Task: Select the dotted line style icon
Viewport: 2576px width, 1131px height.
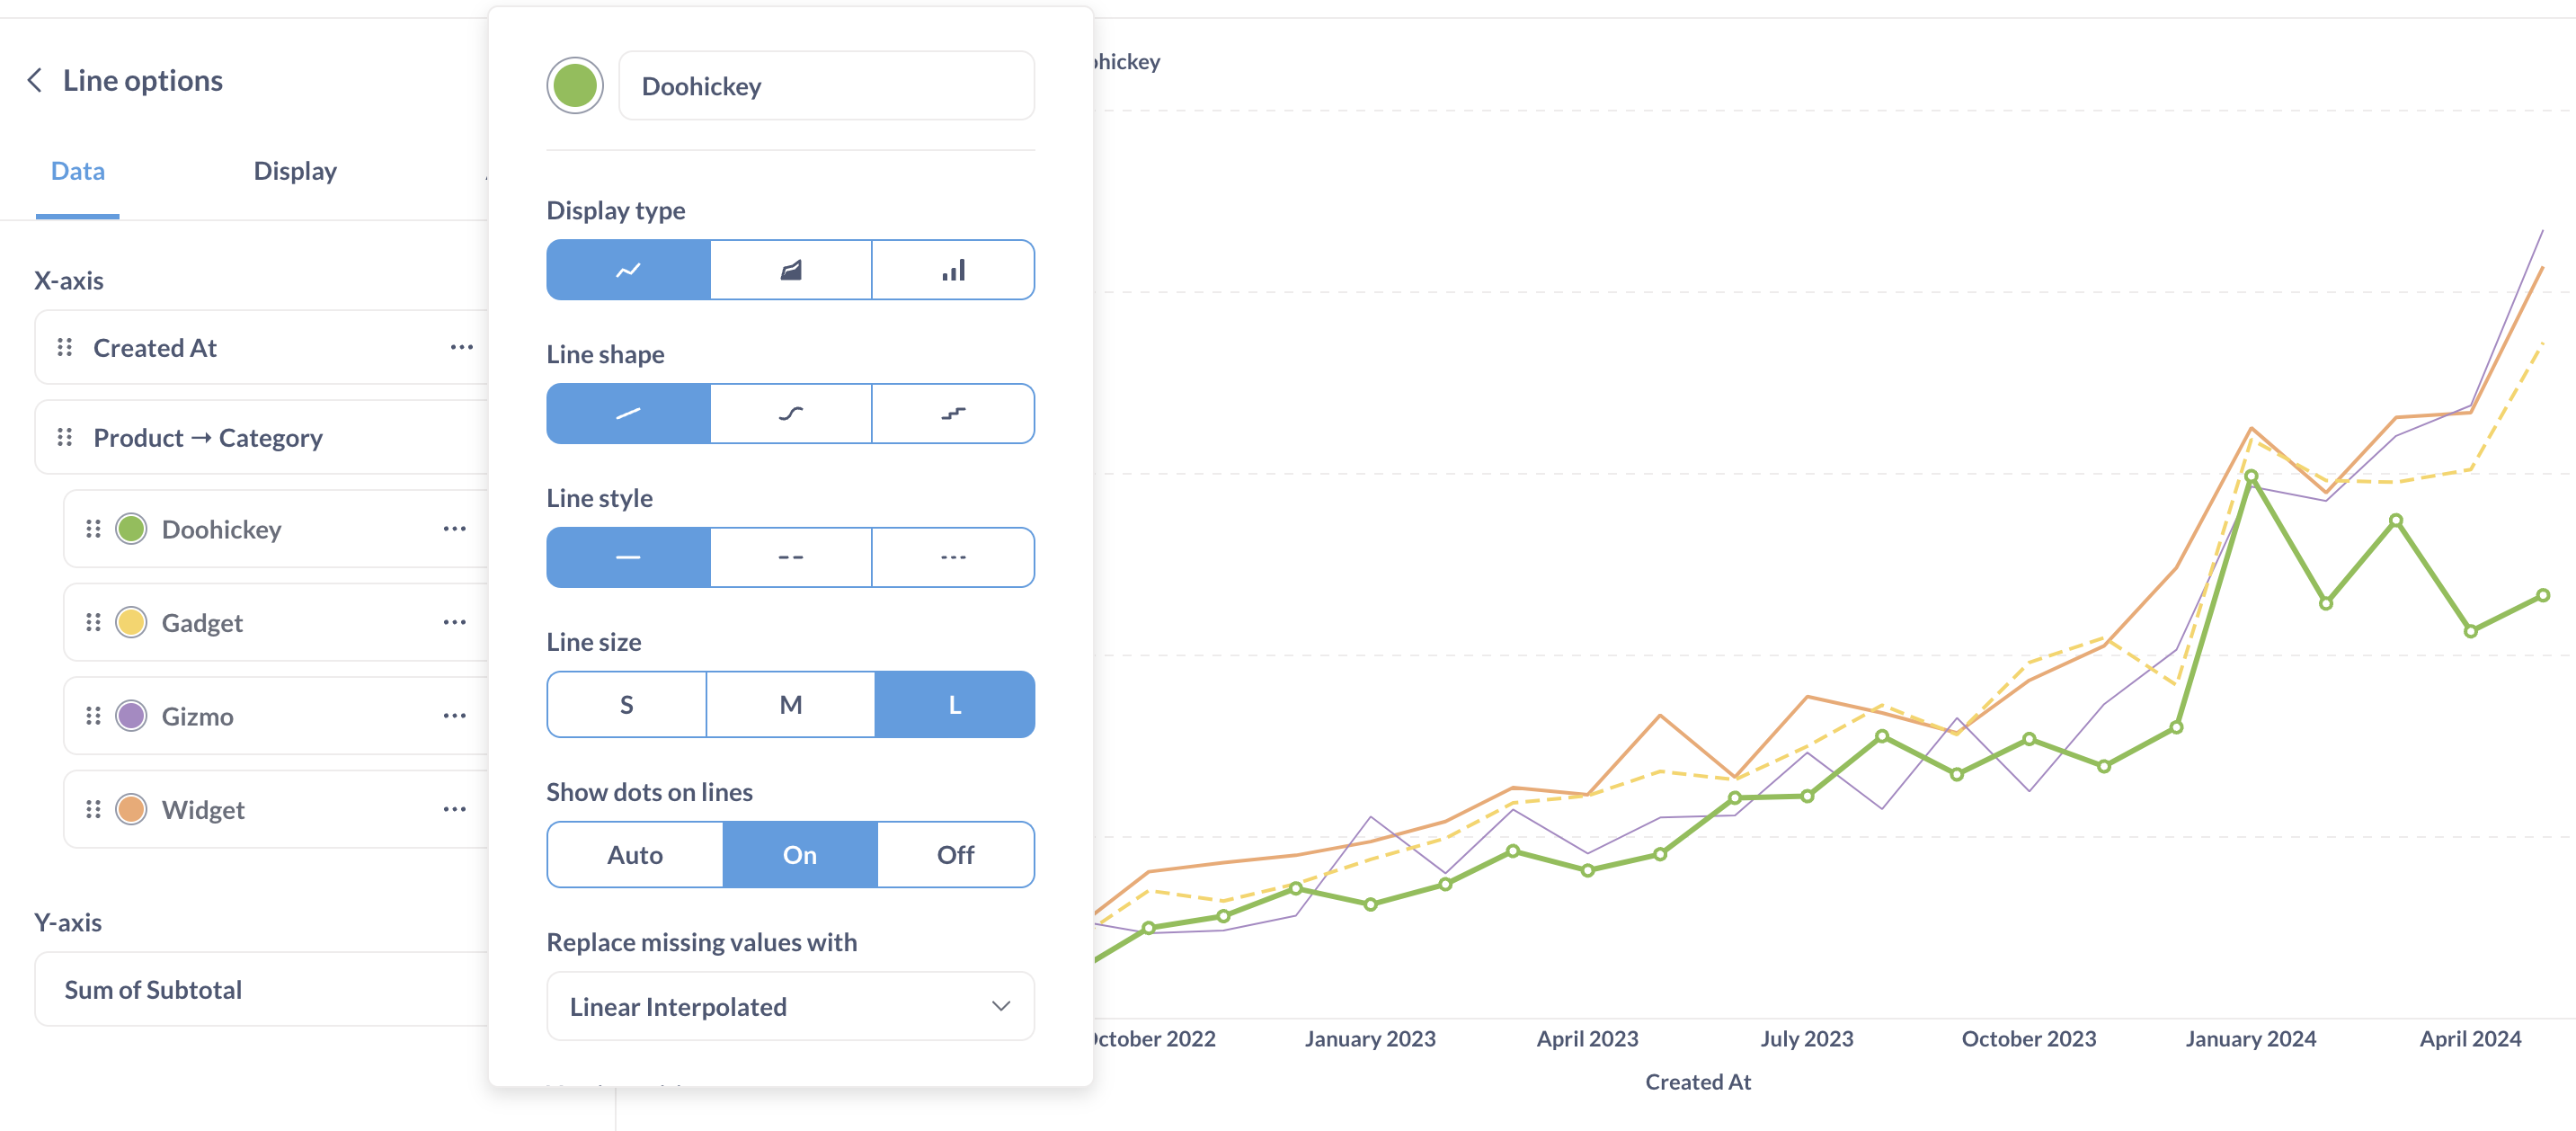Action: pos(953,557)
